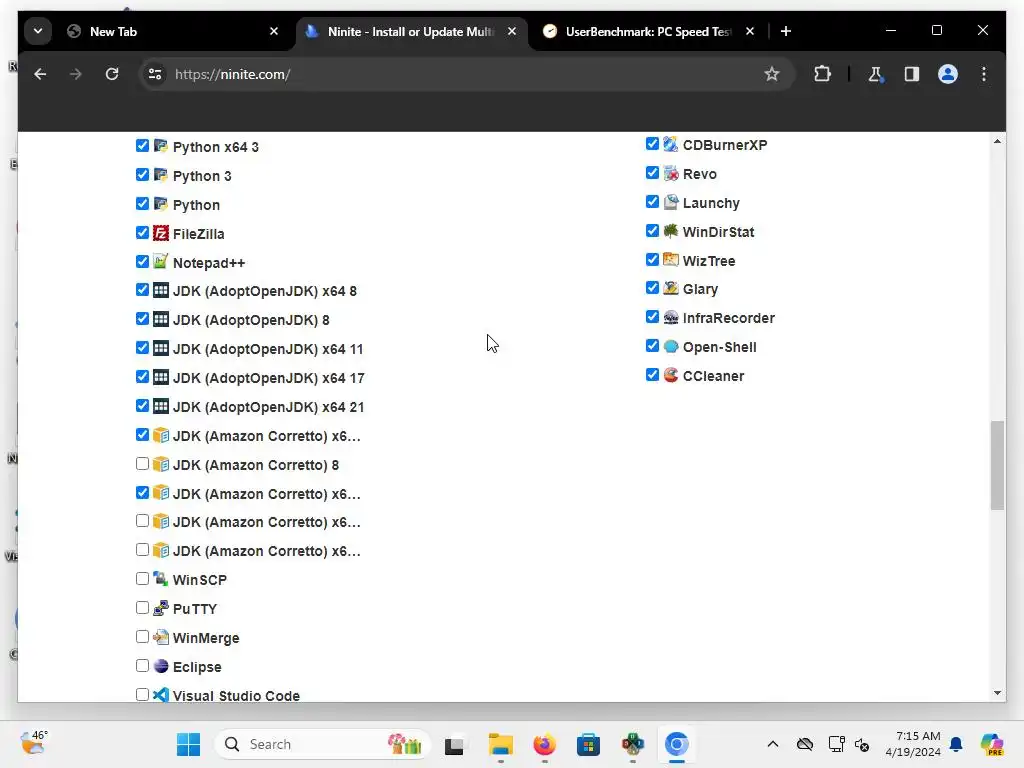This screenshot has height=768, width=1024.
Task: Click the Glary icon
Action: 671,289
